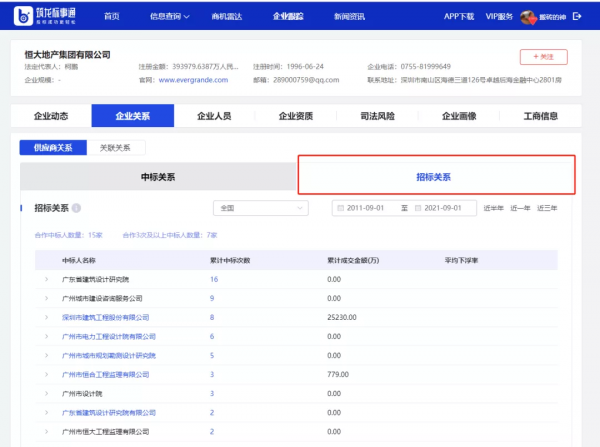Expand row 广州市恒大工程监理有限公司

click(x=46, y=432)
